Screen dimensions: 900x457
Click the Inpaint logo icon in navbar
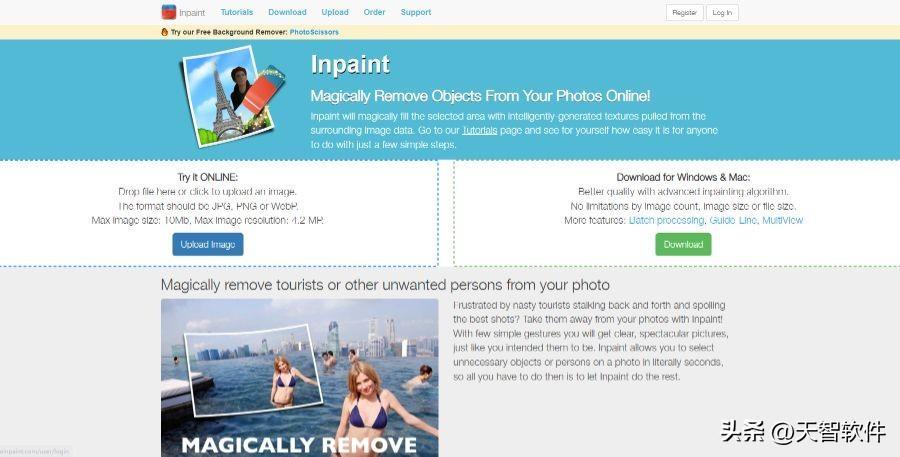pyautogui.click(x=169, y=12)
